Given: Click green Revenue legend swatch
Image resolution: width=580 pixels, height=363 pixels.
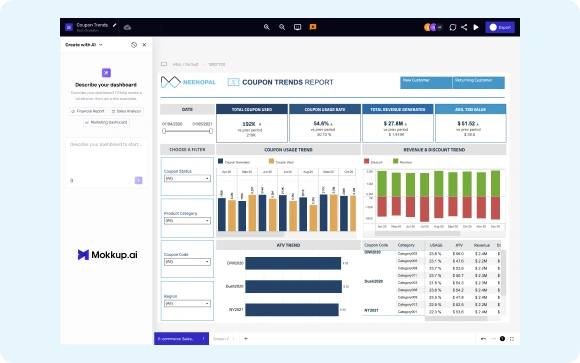Looking at the screenshot, I should point(395,161).
